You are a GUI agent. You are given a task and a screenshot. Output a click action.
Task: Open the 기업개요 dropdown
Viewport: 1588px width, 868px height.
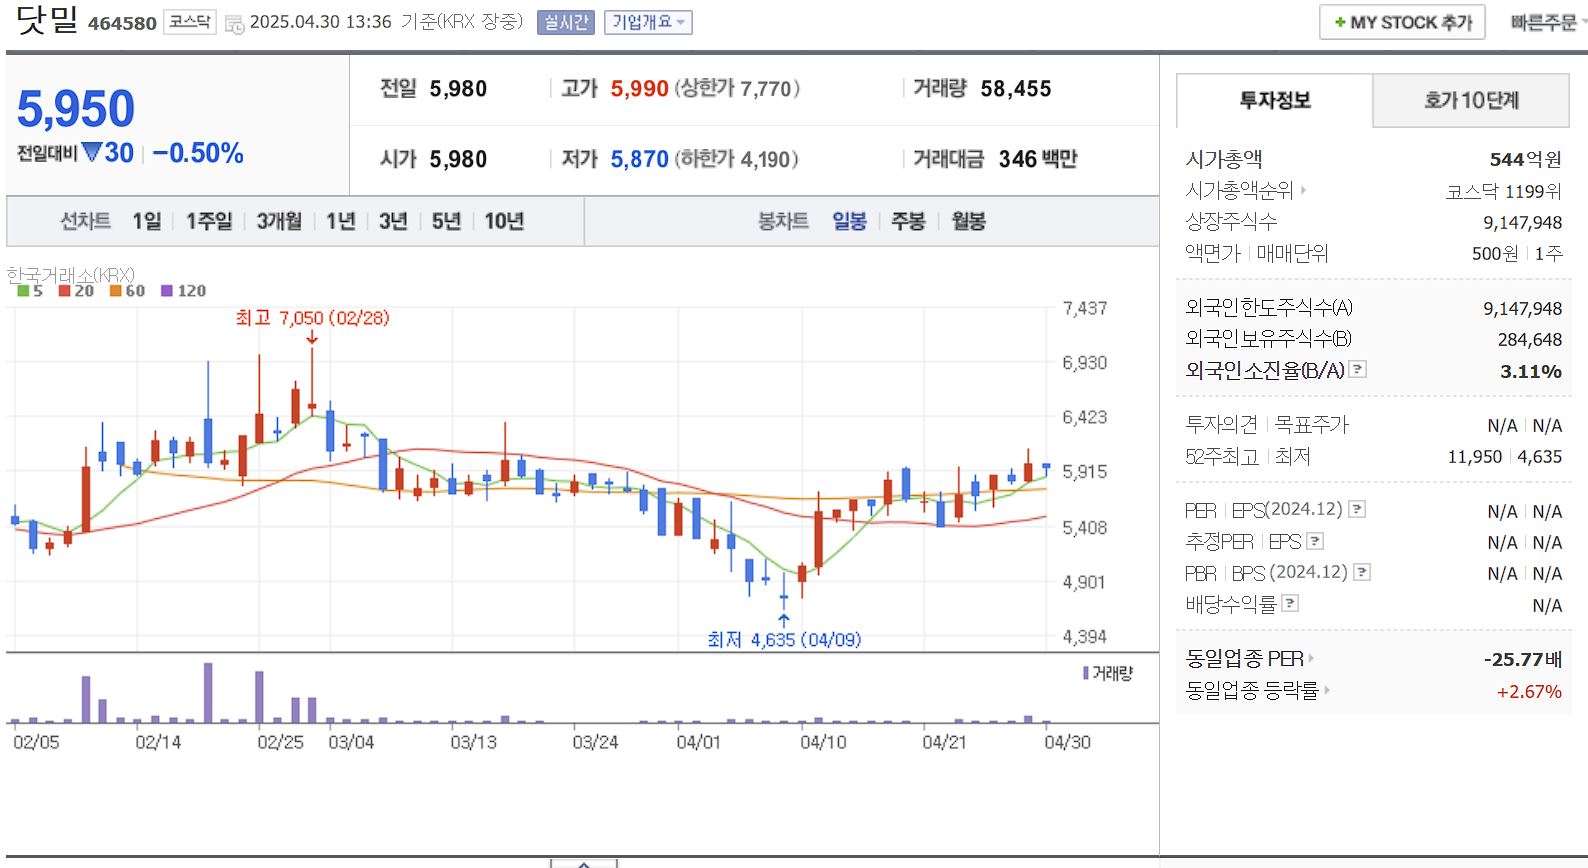648,22
